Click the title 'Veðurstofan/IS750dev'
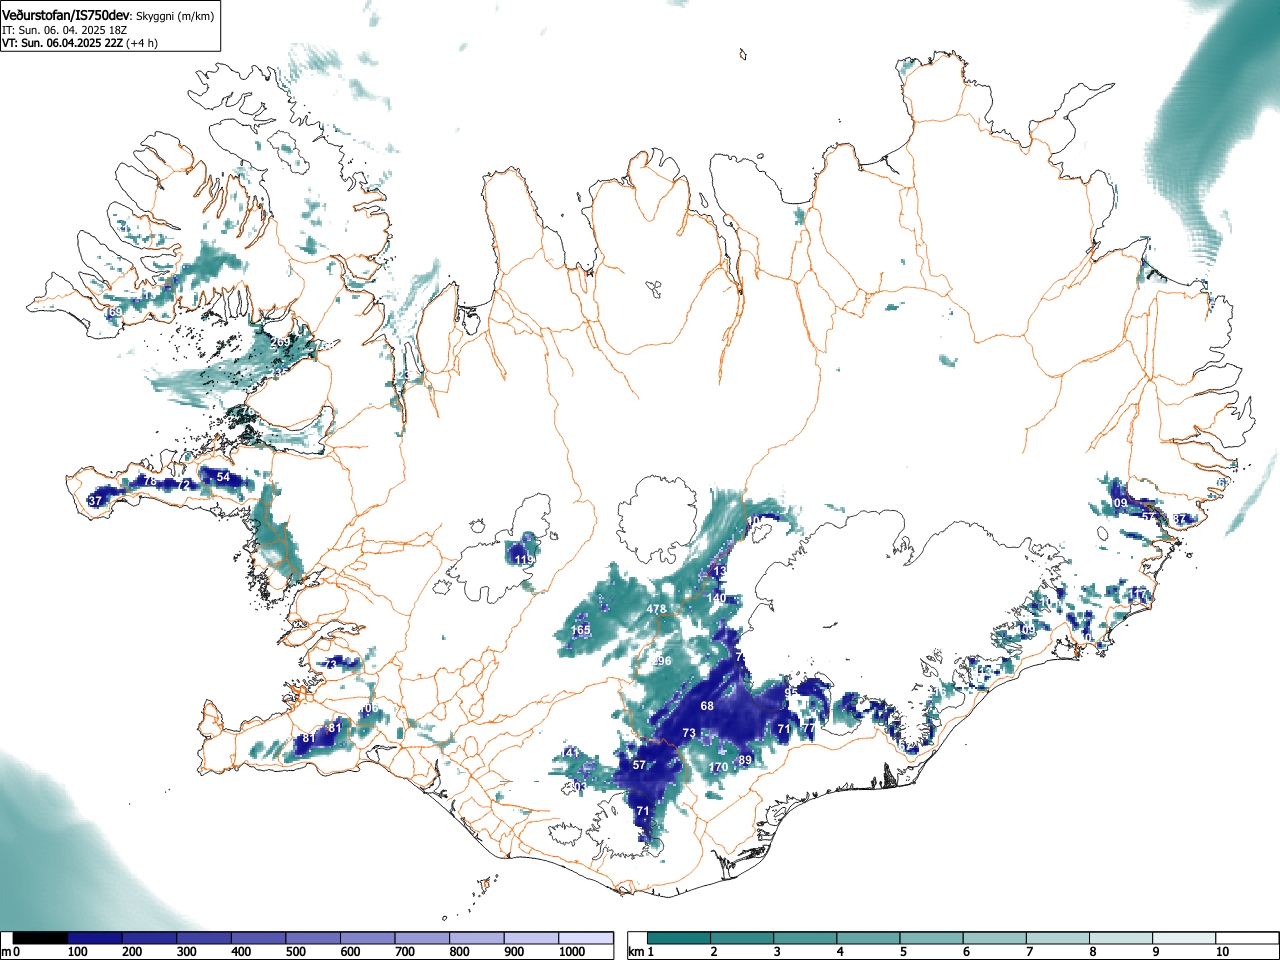 click(67, 15)
